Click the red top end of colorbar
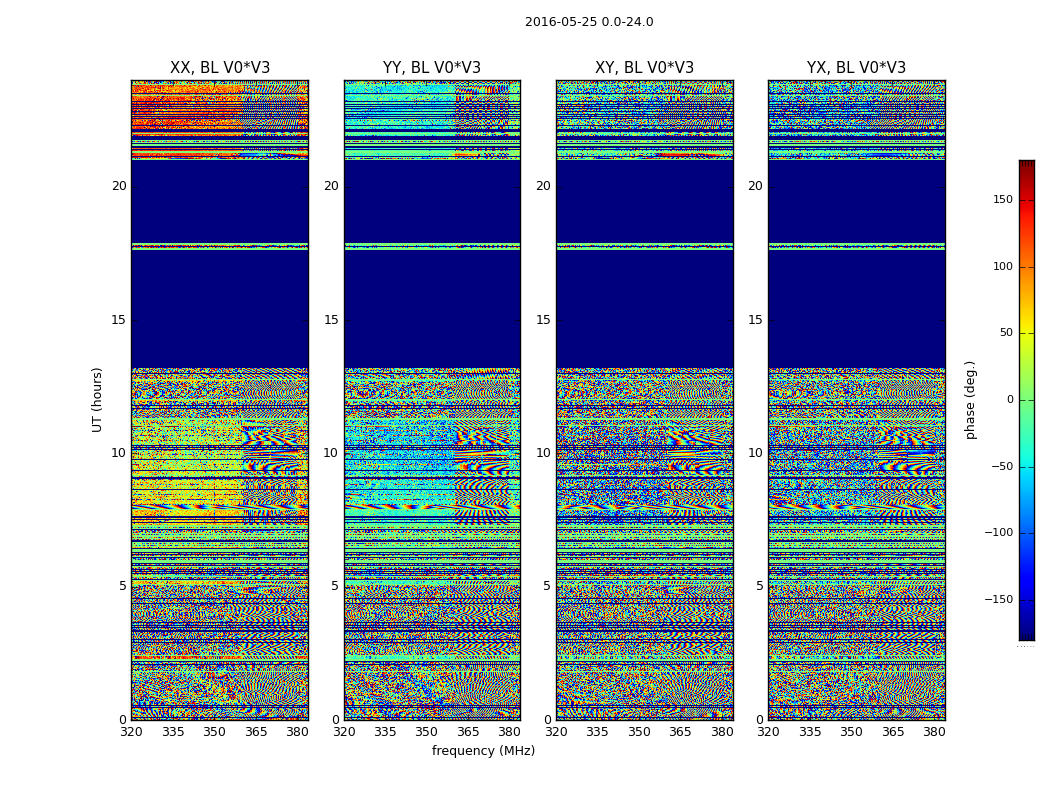The height and width of the screenshot is (800, 1050). (x=1026, y=165)
